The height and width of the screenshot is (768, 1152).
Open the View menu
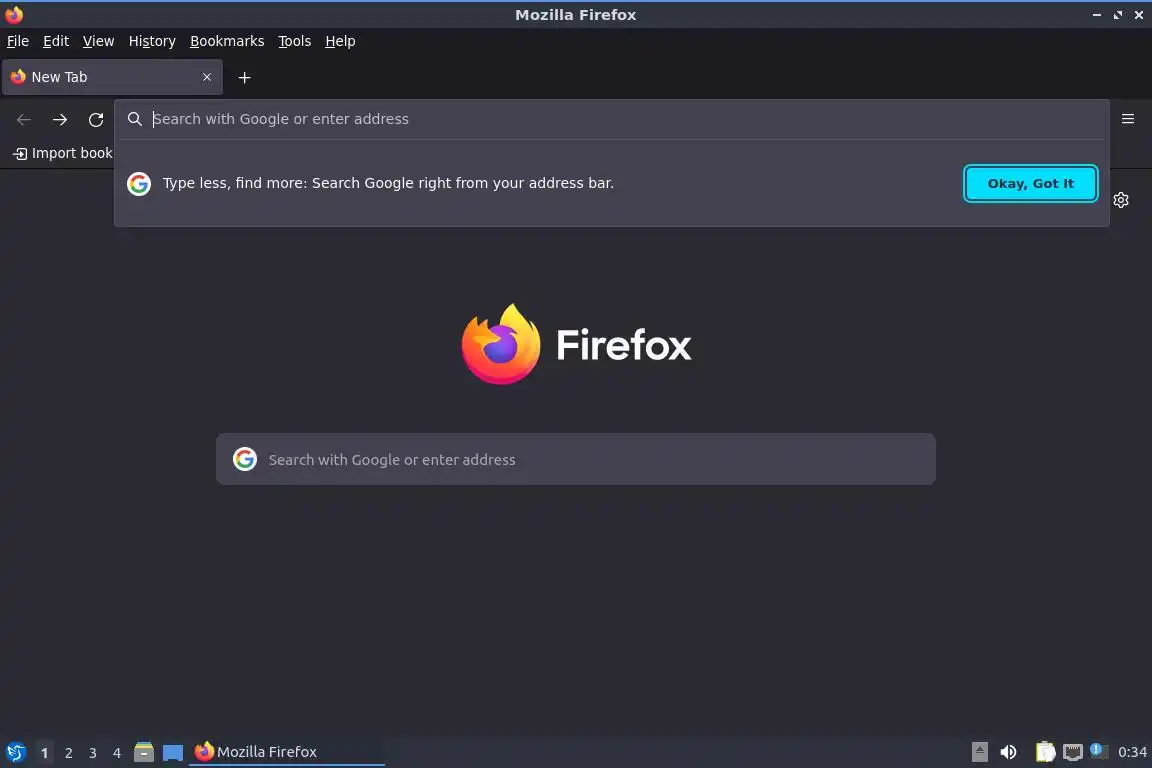98,41
